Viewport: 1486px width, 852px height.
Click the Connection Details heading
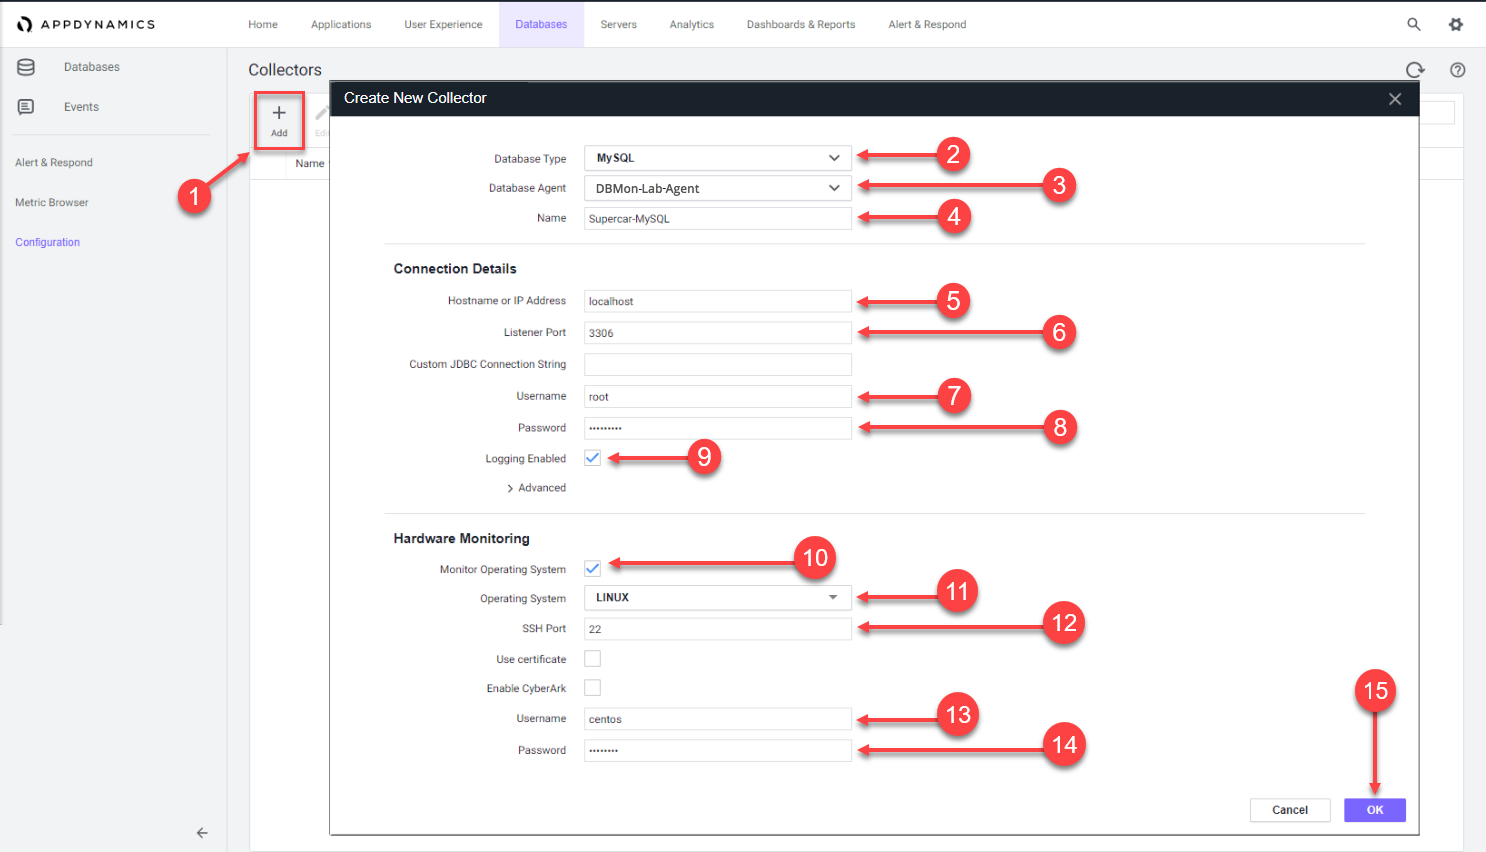(455, 268)
